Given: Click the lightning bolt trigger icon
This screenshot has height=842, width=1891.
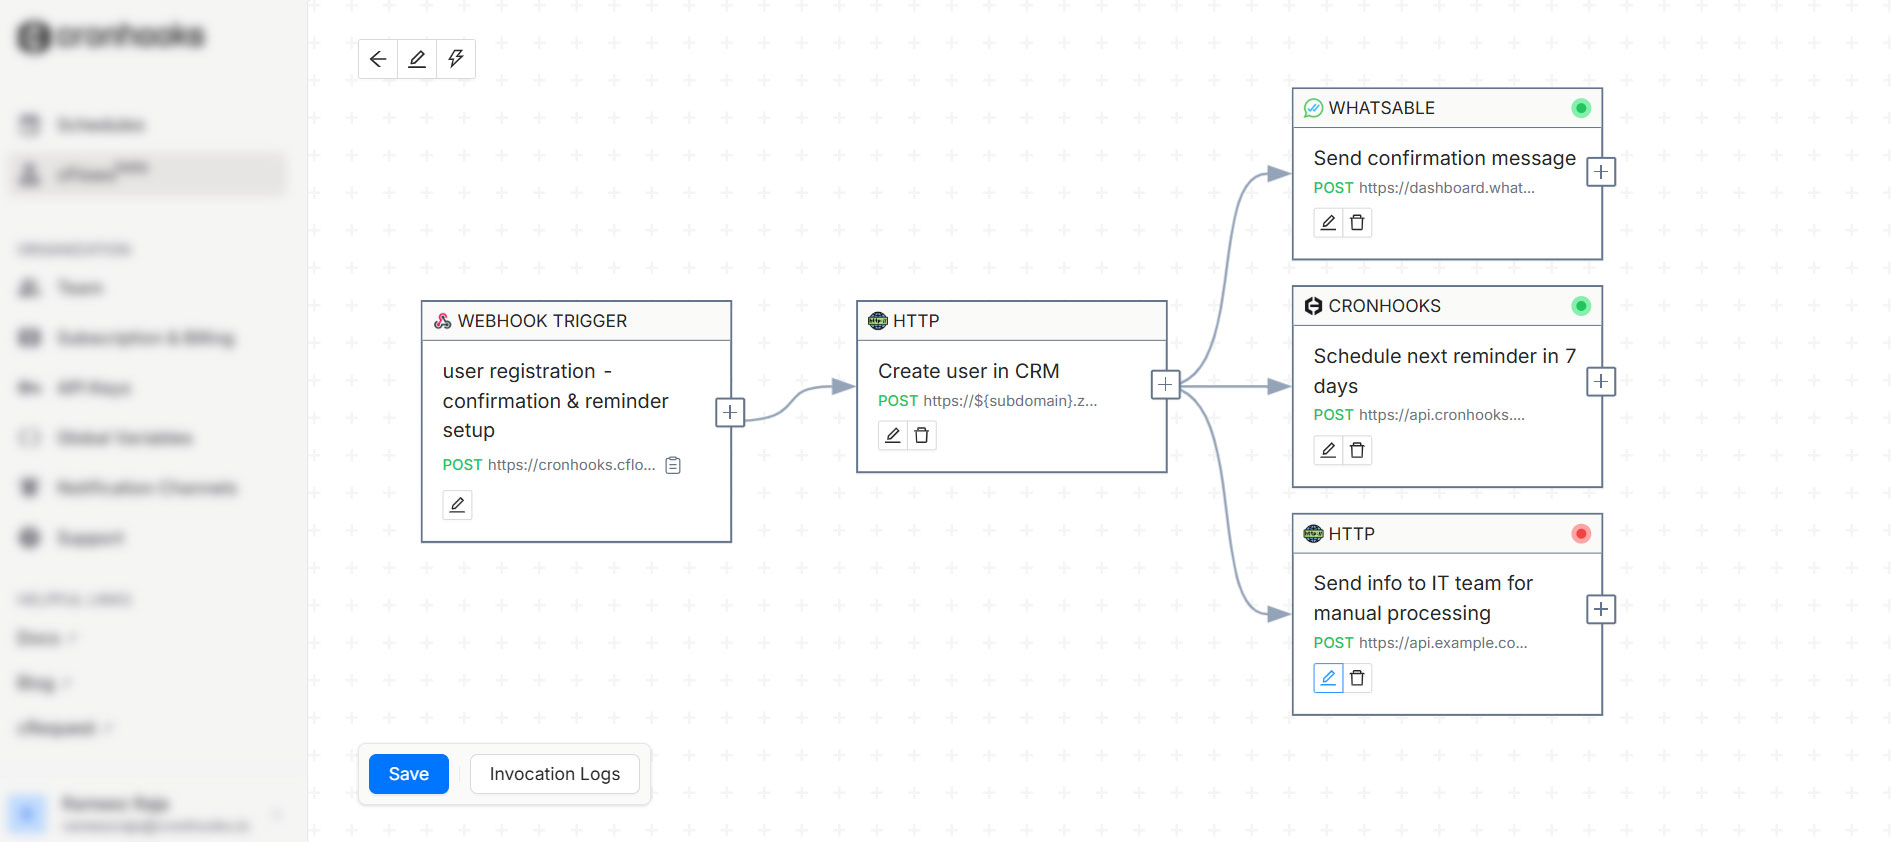Looking at the screenshot, I should [x=456, y=59].
